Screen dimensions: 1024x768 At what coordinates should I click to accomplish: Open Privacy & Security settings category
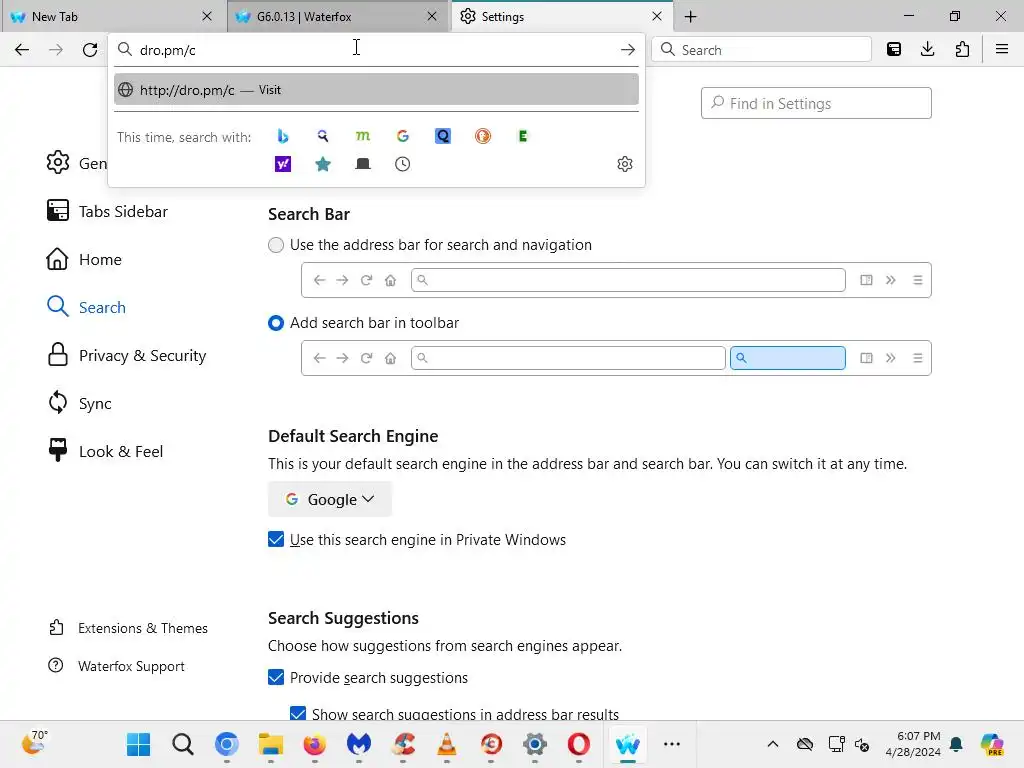point(126,356)
